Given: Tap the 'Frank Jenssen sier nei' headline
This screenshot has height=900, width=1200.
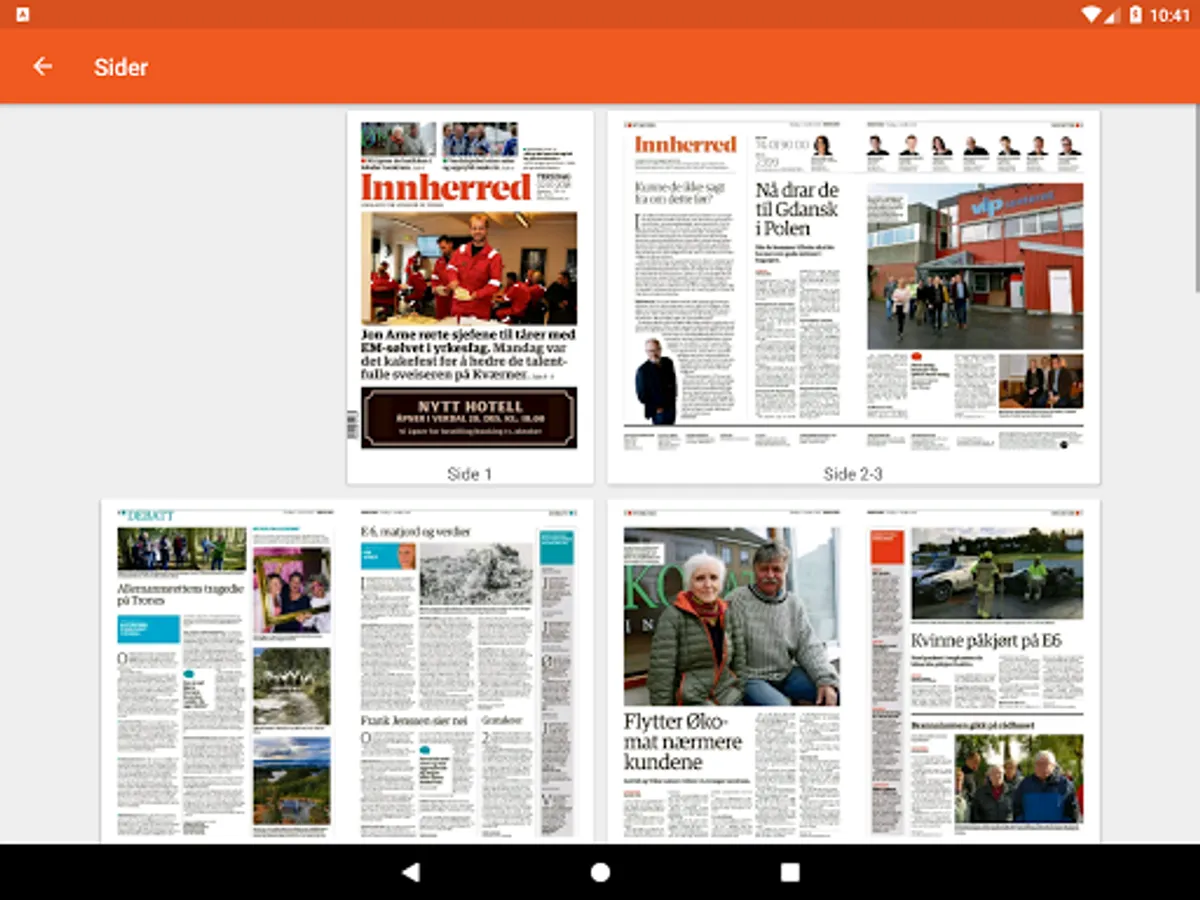Looking at the screenshot, I should (413, 719).
